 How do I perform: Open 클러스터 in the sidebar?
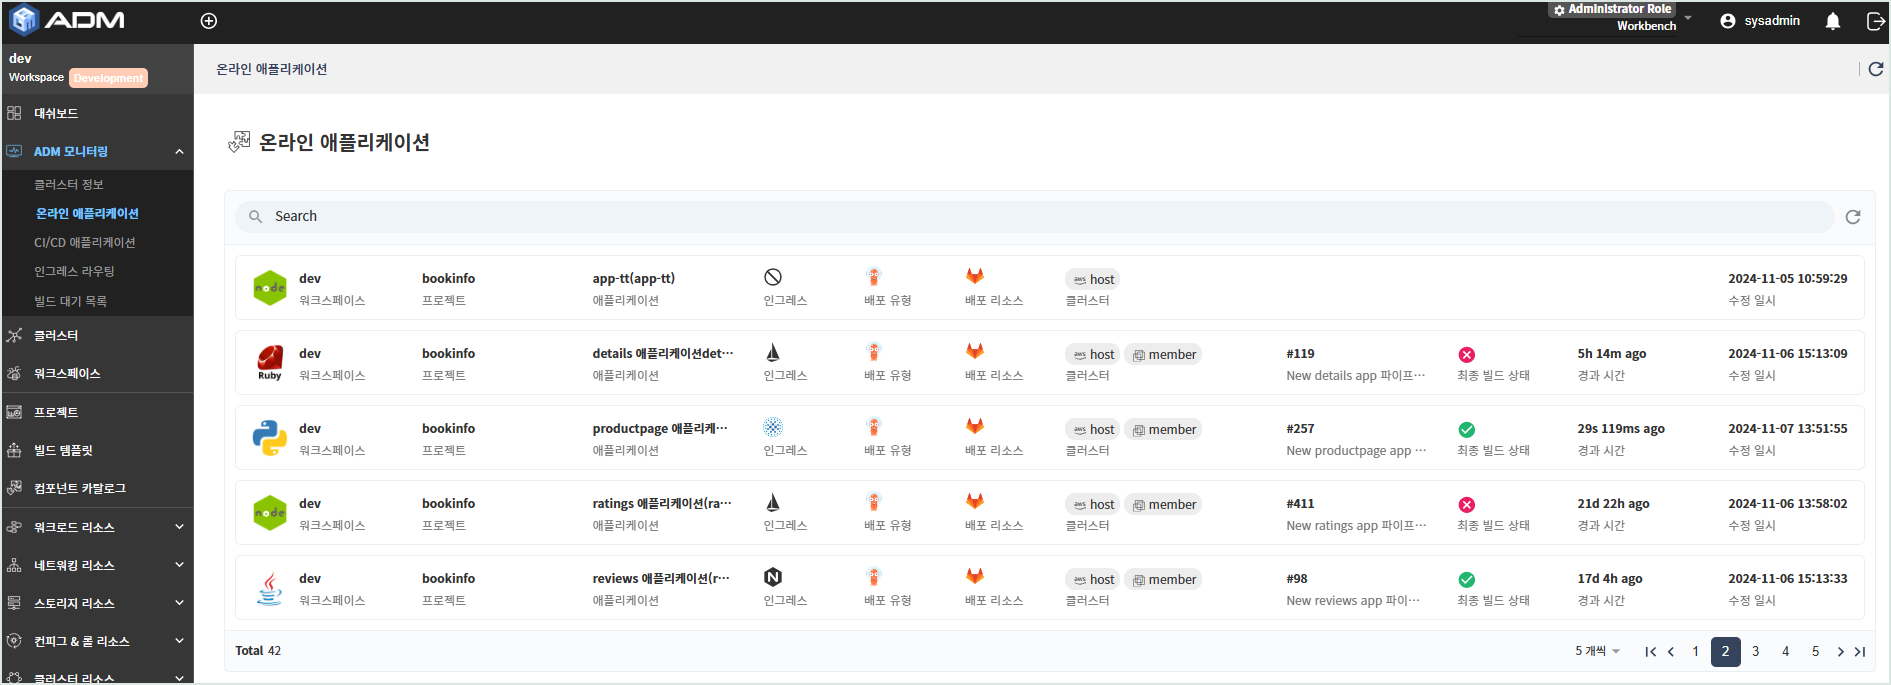coord(97,335)
